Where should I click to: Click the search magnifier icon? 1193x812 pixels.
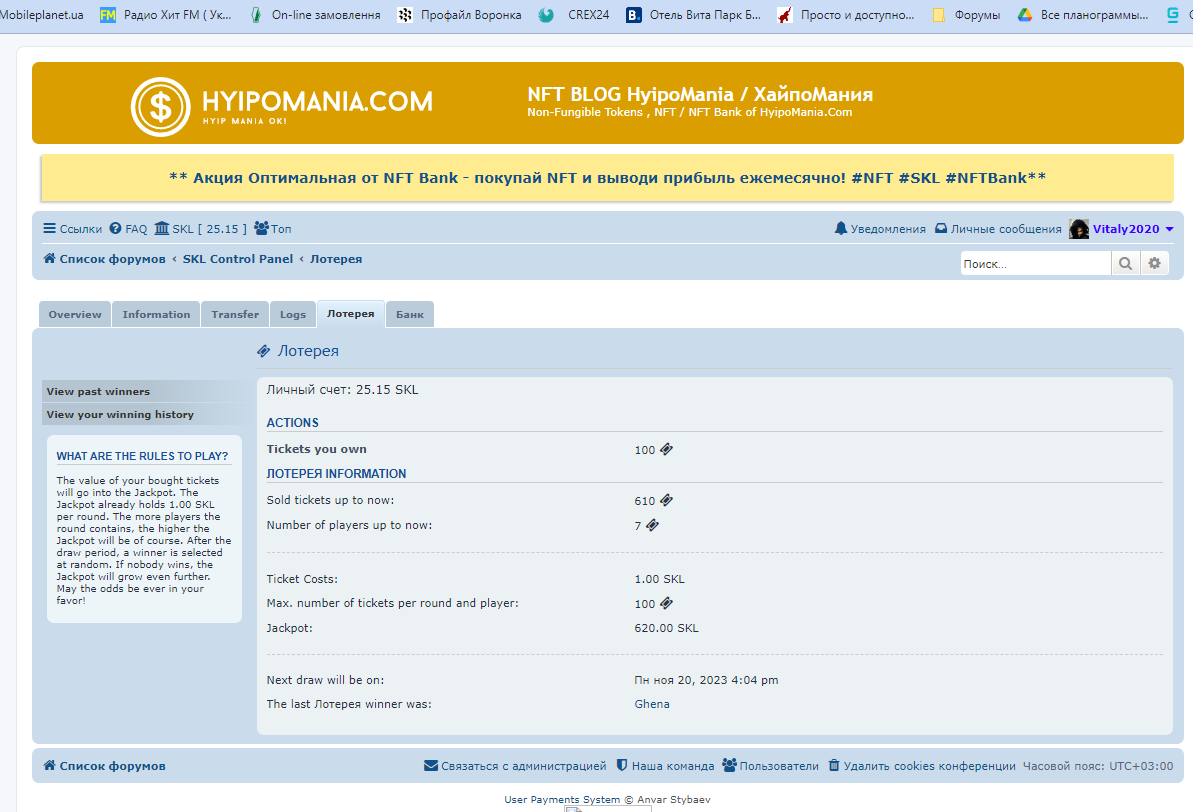click(x=1125, y=263)
